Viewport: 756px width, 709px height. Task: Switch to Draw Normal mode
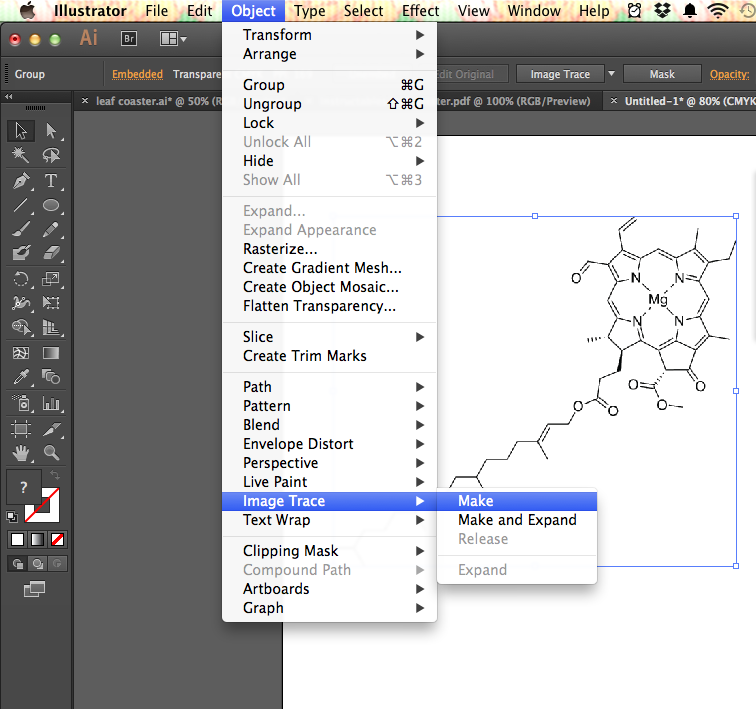18,563
